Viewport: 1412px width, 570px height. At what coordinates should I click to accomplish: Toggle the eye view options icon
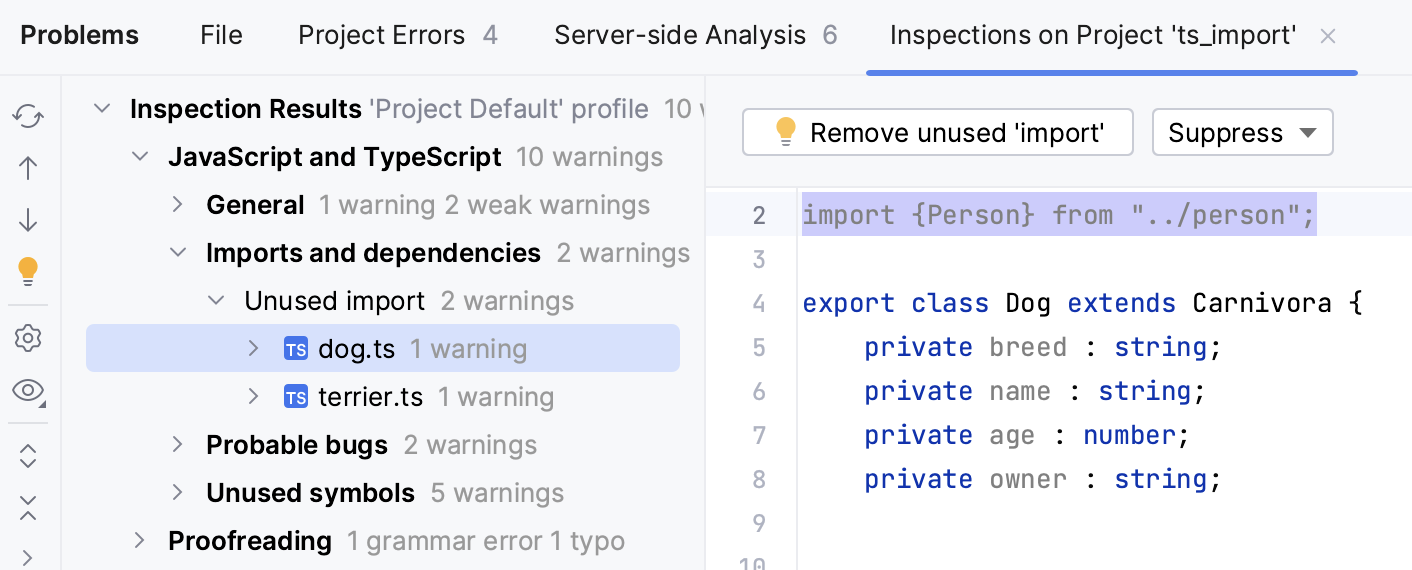[28, 391]
